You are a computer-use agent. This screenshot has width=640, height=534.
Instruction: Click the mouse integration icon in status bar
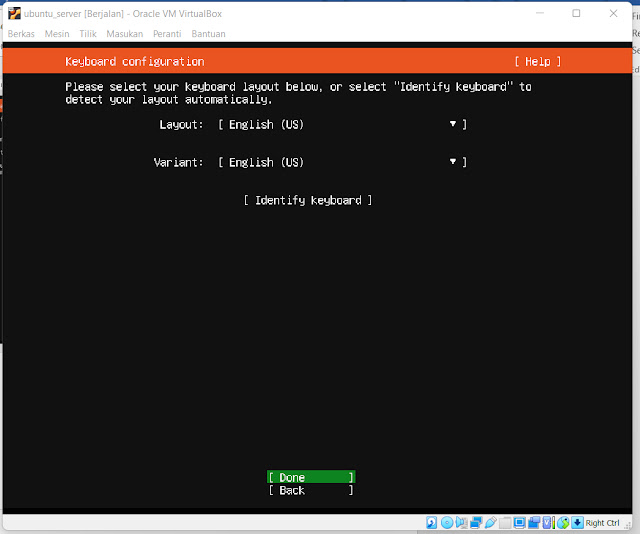coord(563,523)
